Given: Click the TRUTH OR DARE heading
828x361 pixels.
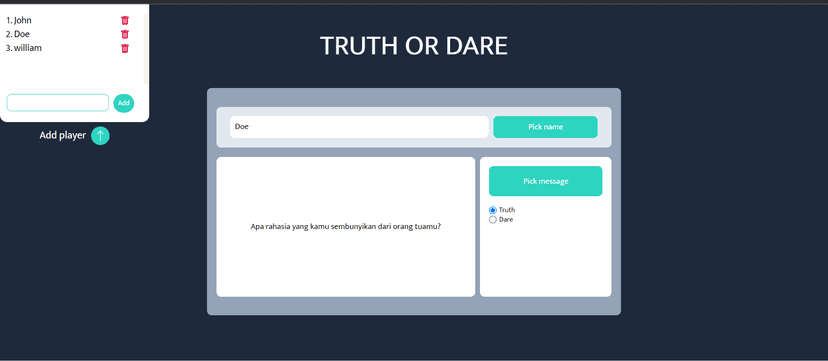Looking at the screenshot, I should [413, 46].
